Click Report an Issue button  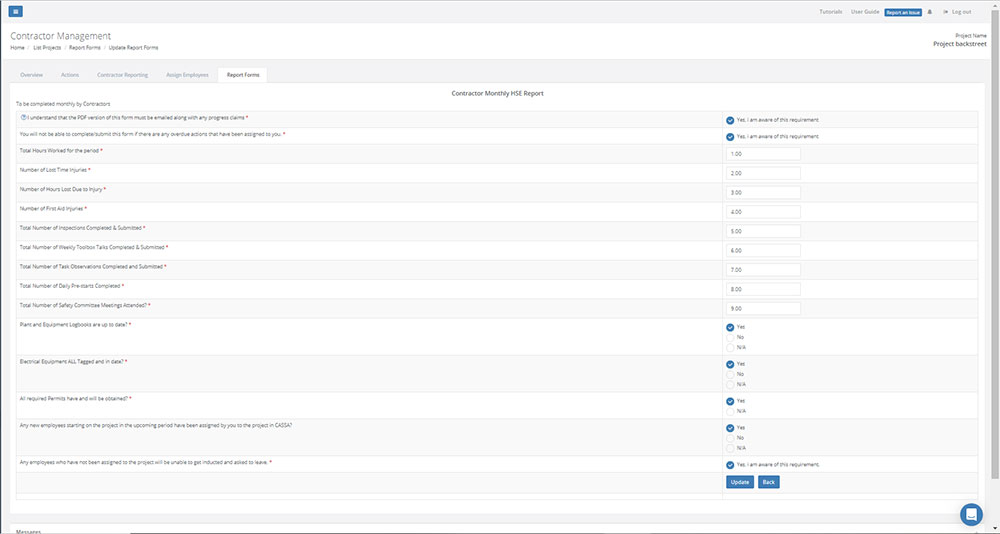903,12
